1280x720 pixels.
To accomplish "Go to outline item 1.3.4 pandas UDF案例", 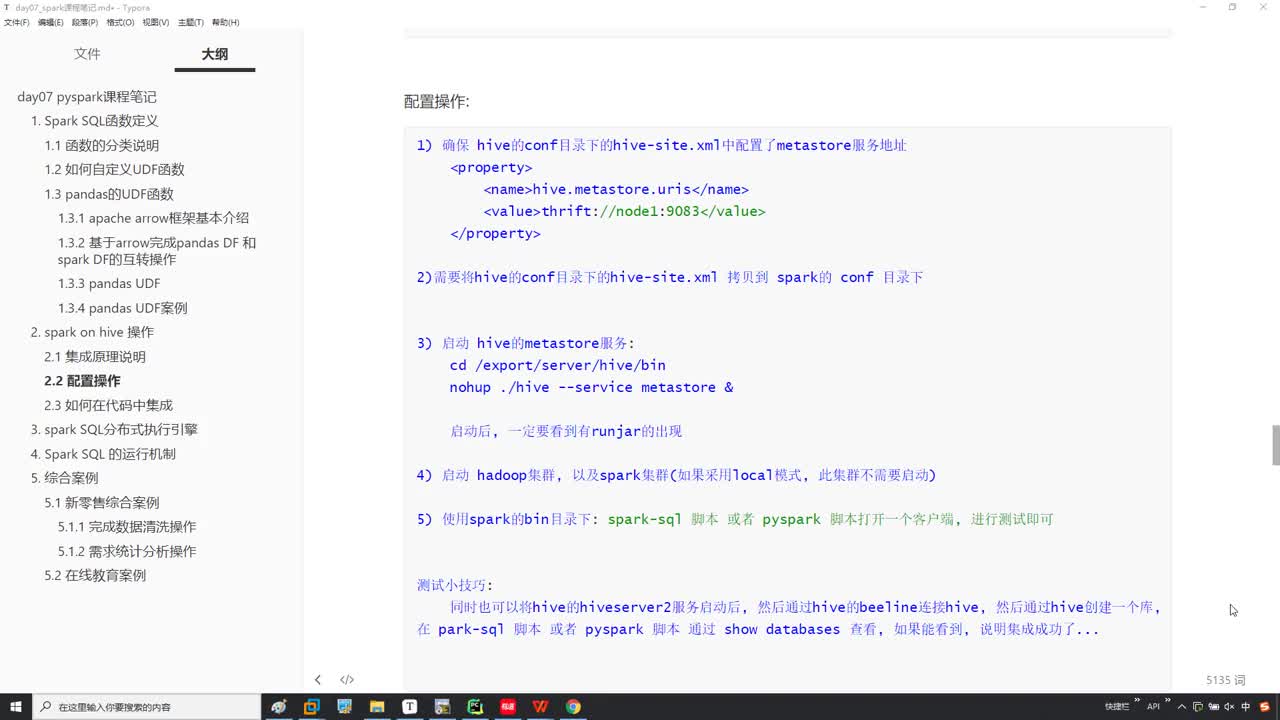I will coord(122,308).
